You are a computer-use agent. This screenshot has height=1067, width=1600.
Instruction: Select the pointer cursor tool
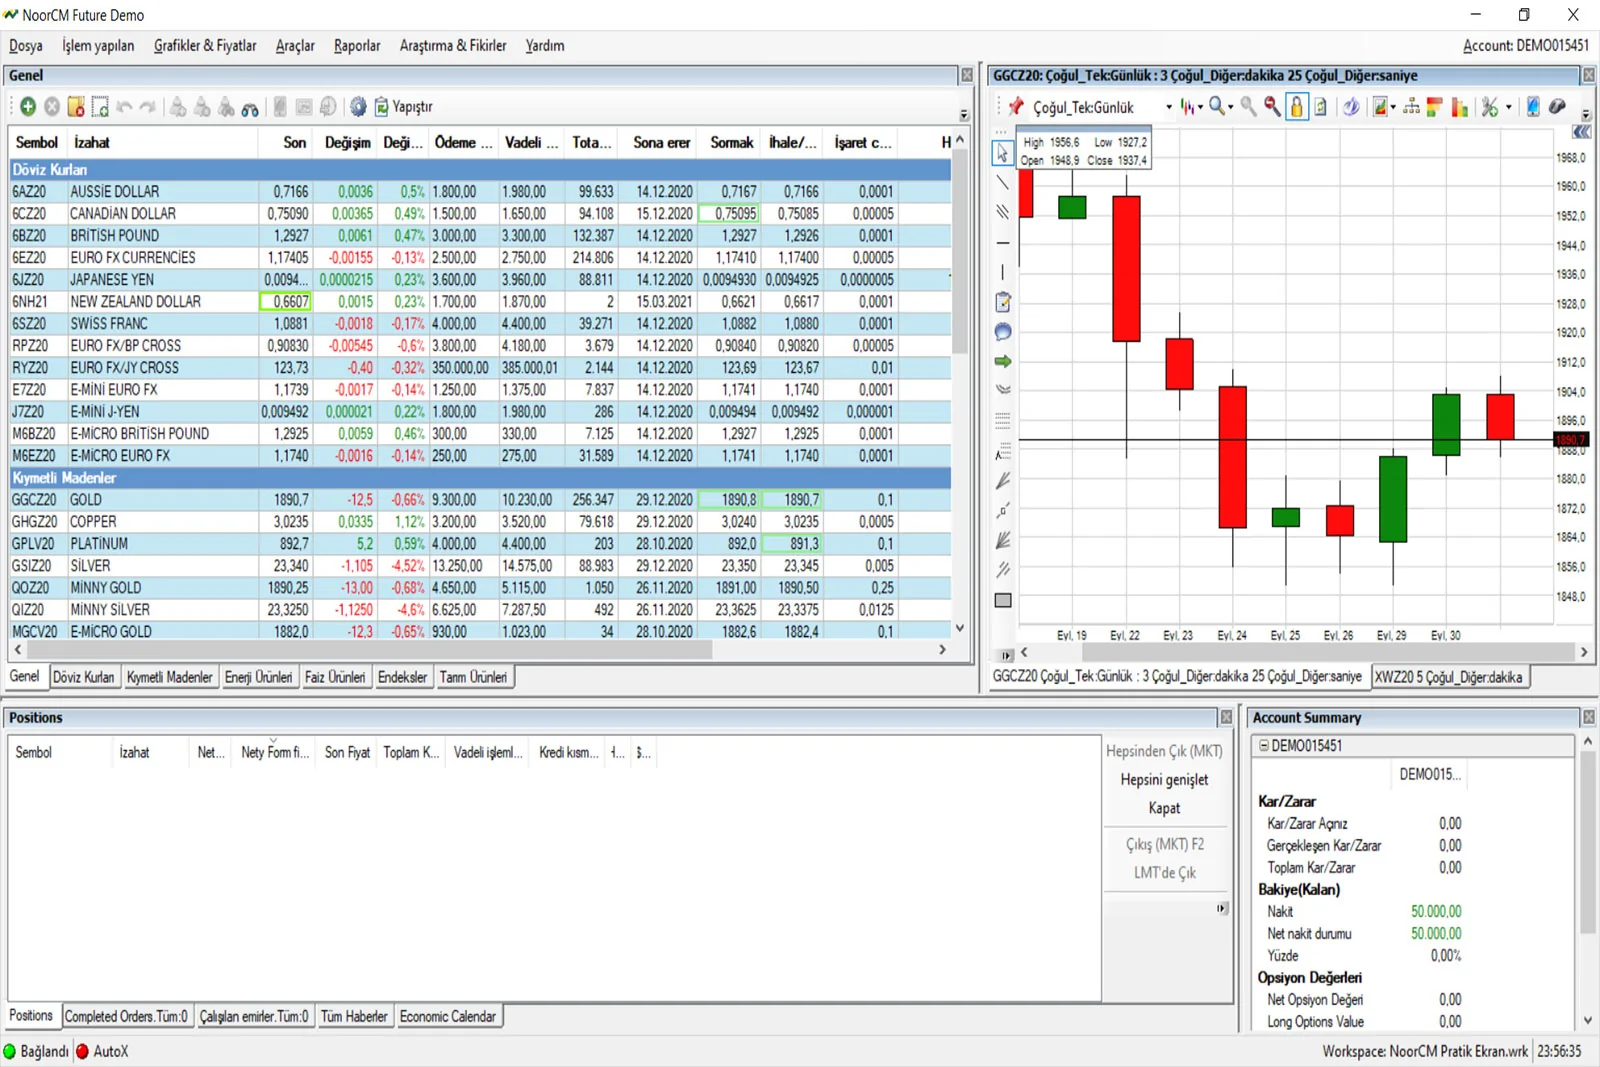[1002, 153]
